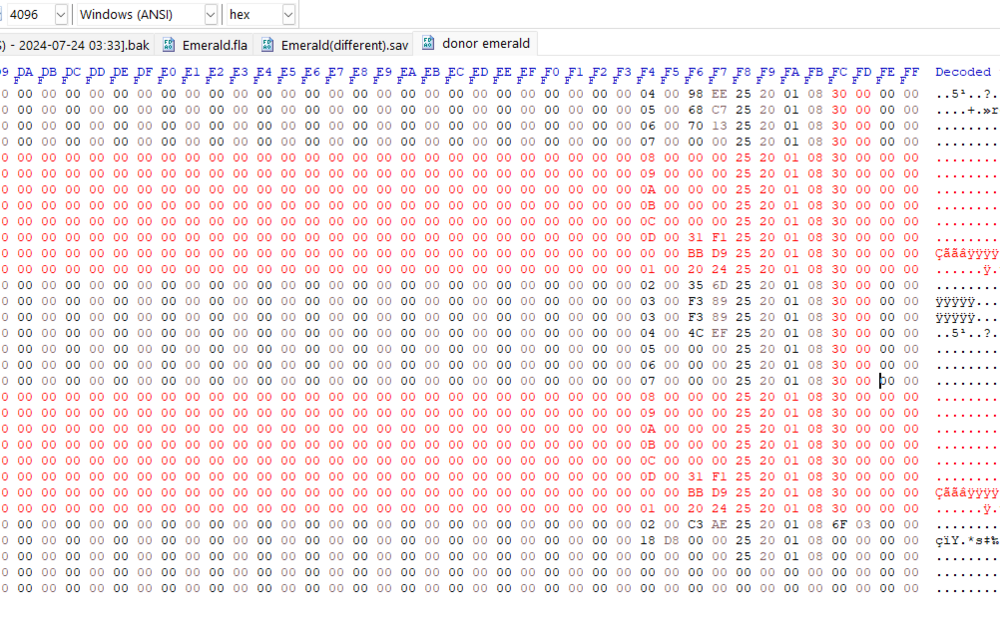The width and height of the screenshot is (1000, 618).
Task: Switch to the Emerald(different).sav tab
Action: [x=344, y=45]
